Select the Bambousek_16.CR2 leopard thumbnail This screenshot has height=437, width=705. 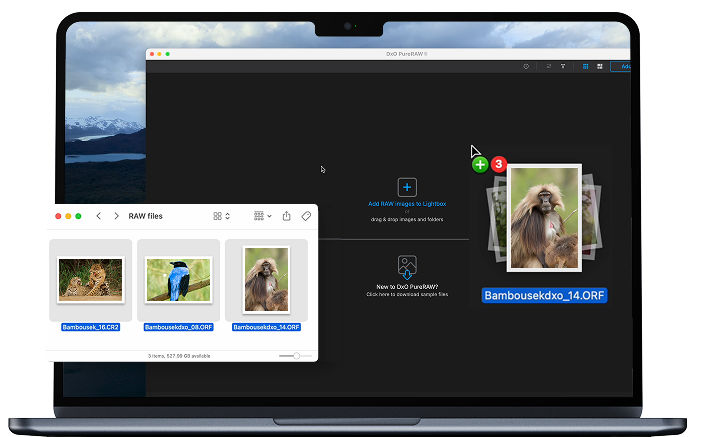pos(91,279)
